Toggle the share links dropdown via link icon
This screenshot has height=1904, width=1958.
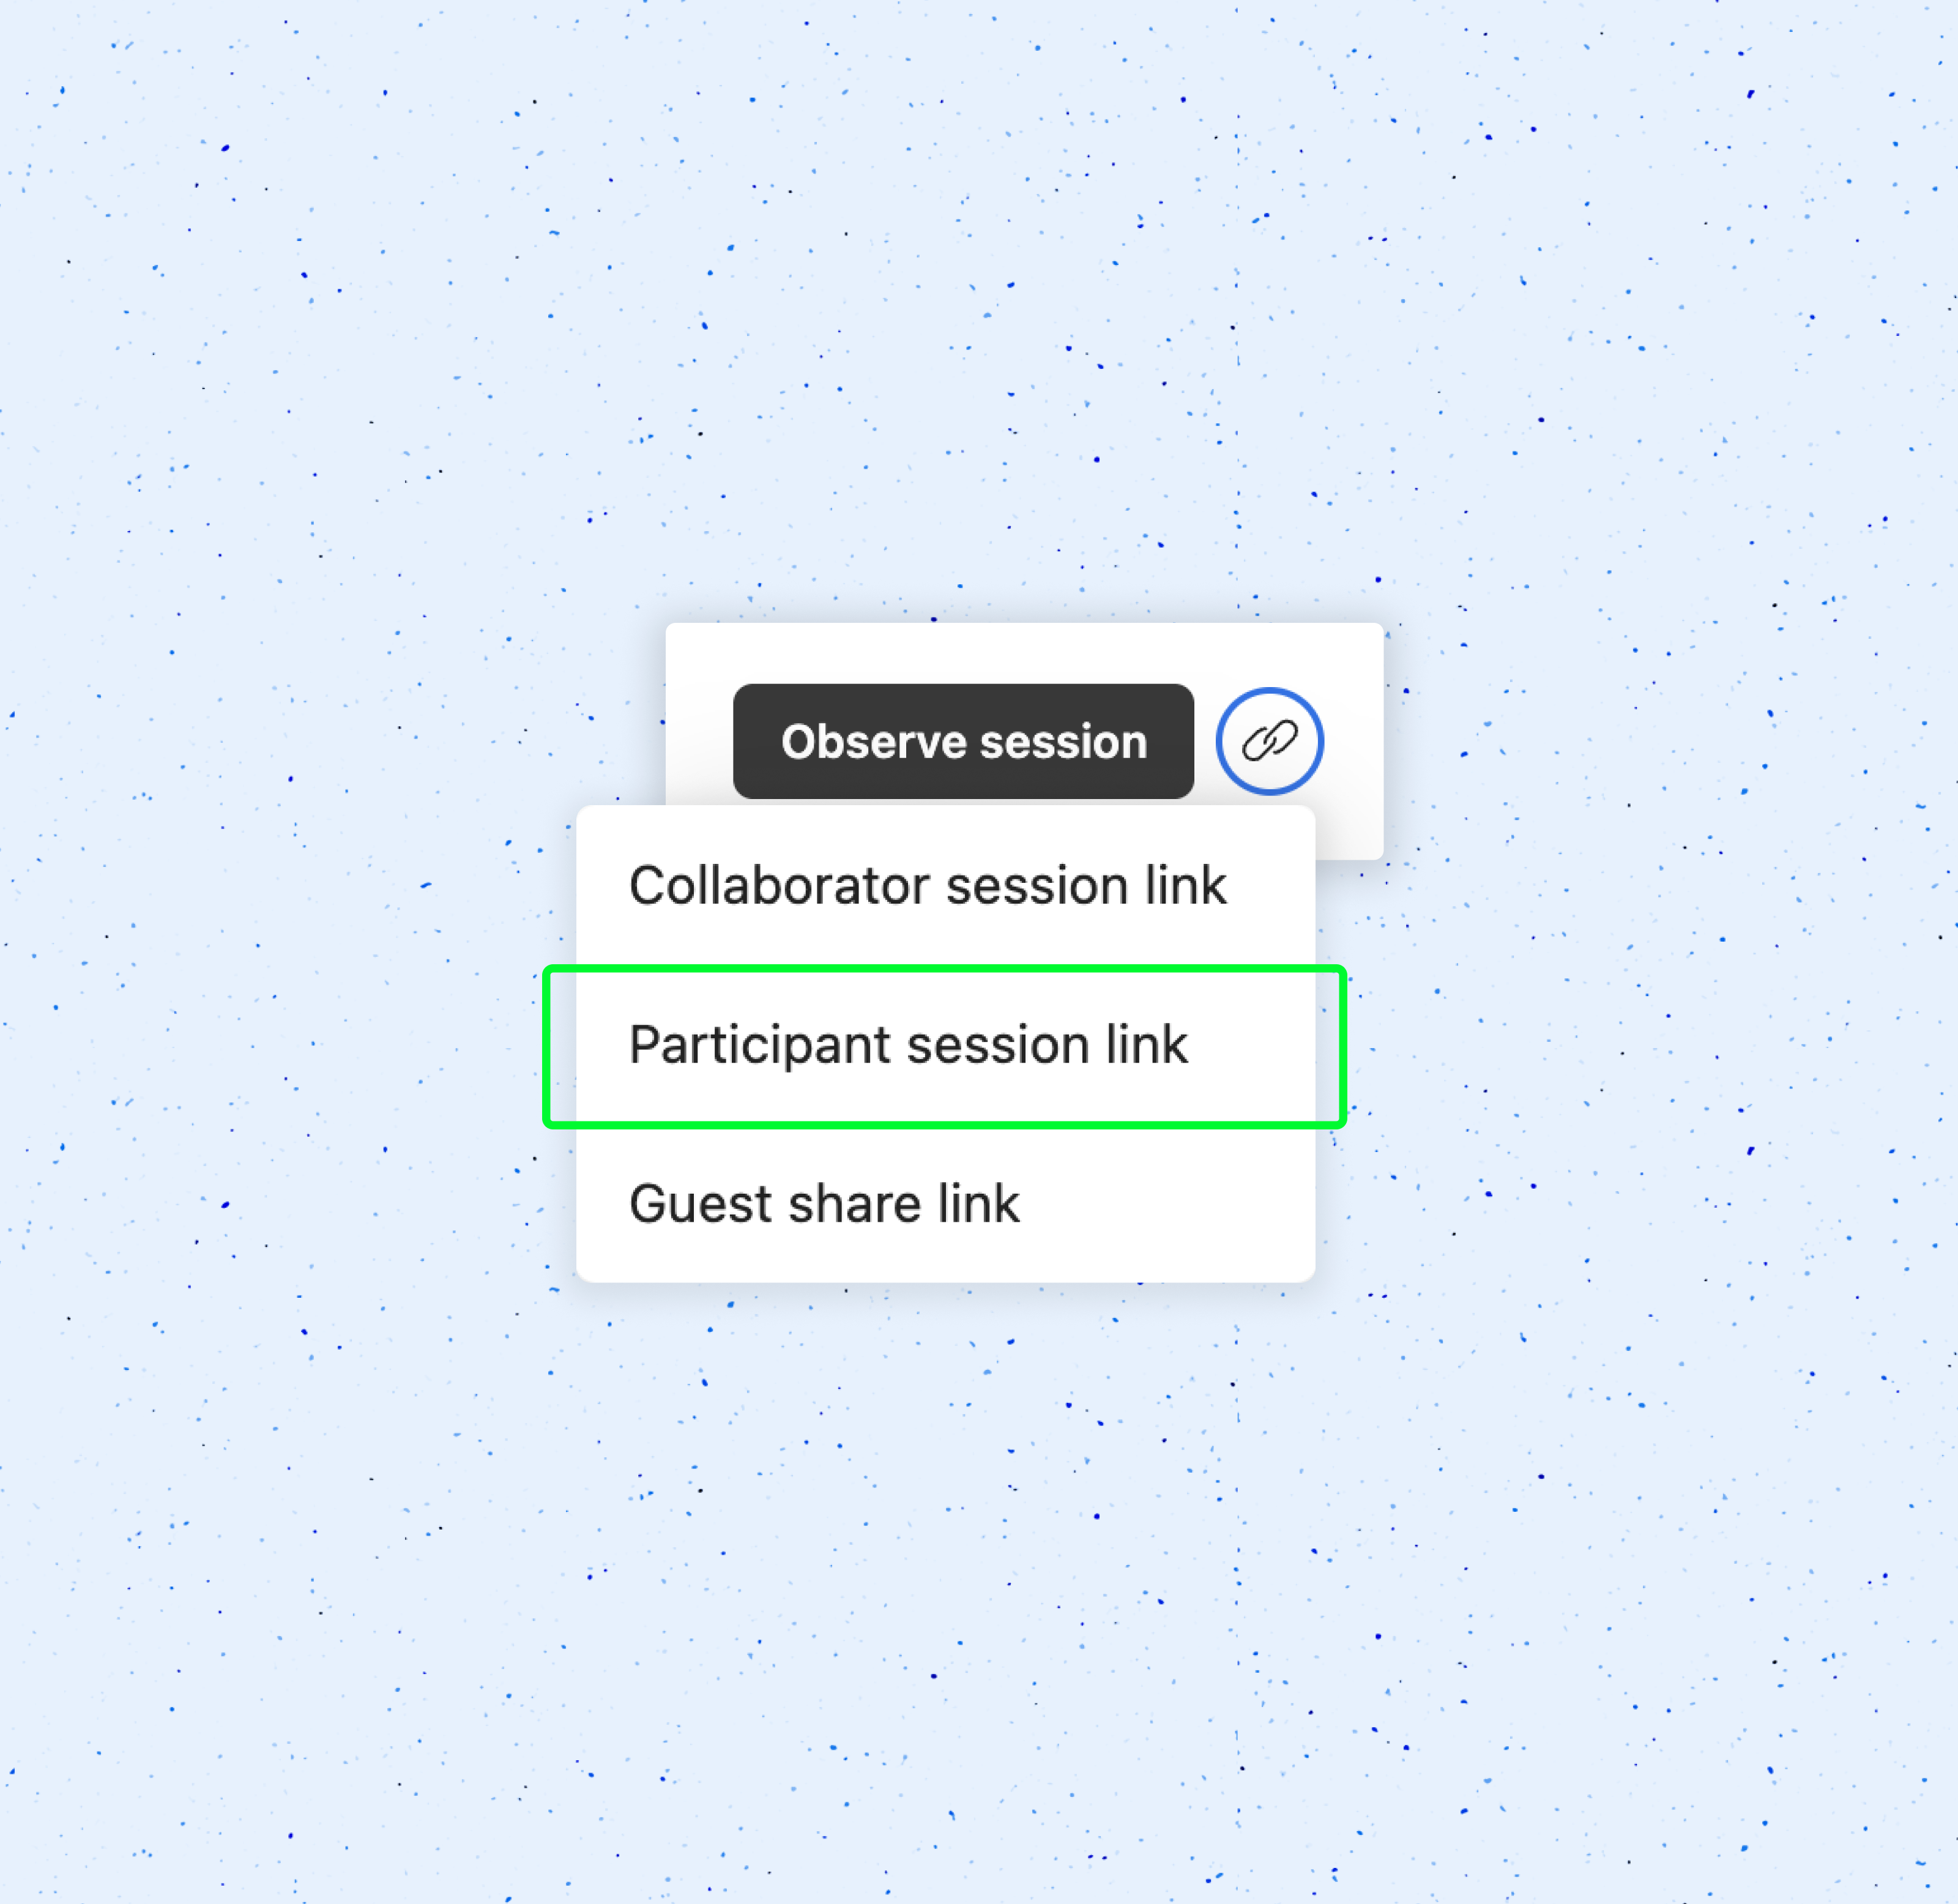click(1269, 741)
